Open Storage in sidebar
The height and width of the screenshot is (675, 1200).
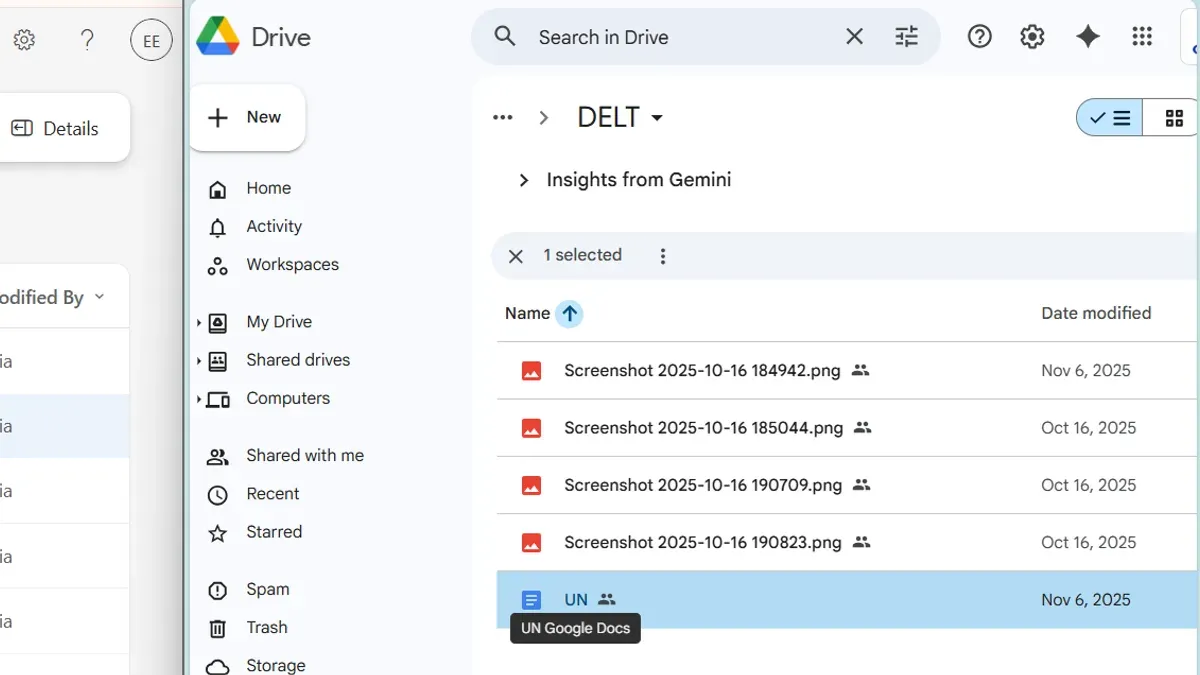coord(276,665)
